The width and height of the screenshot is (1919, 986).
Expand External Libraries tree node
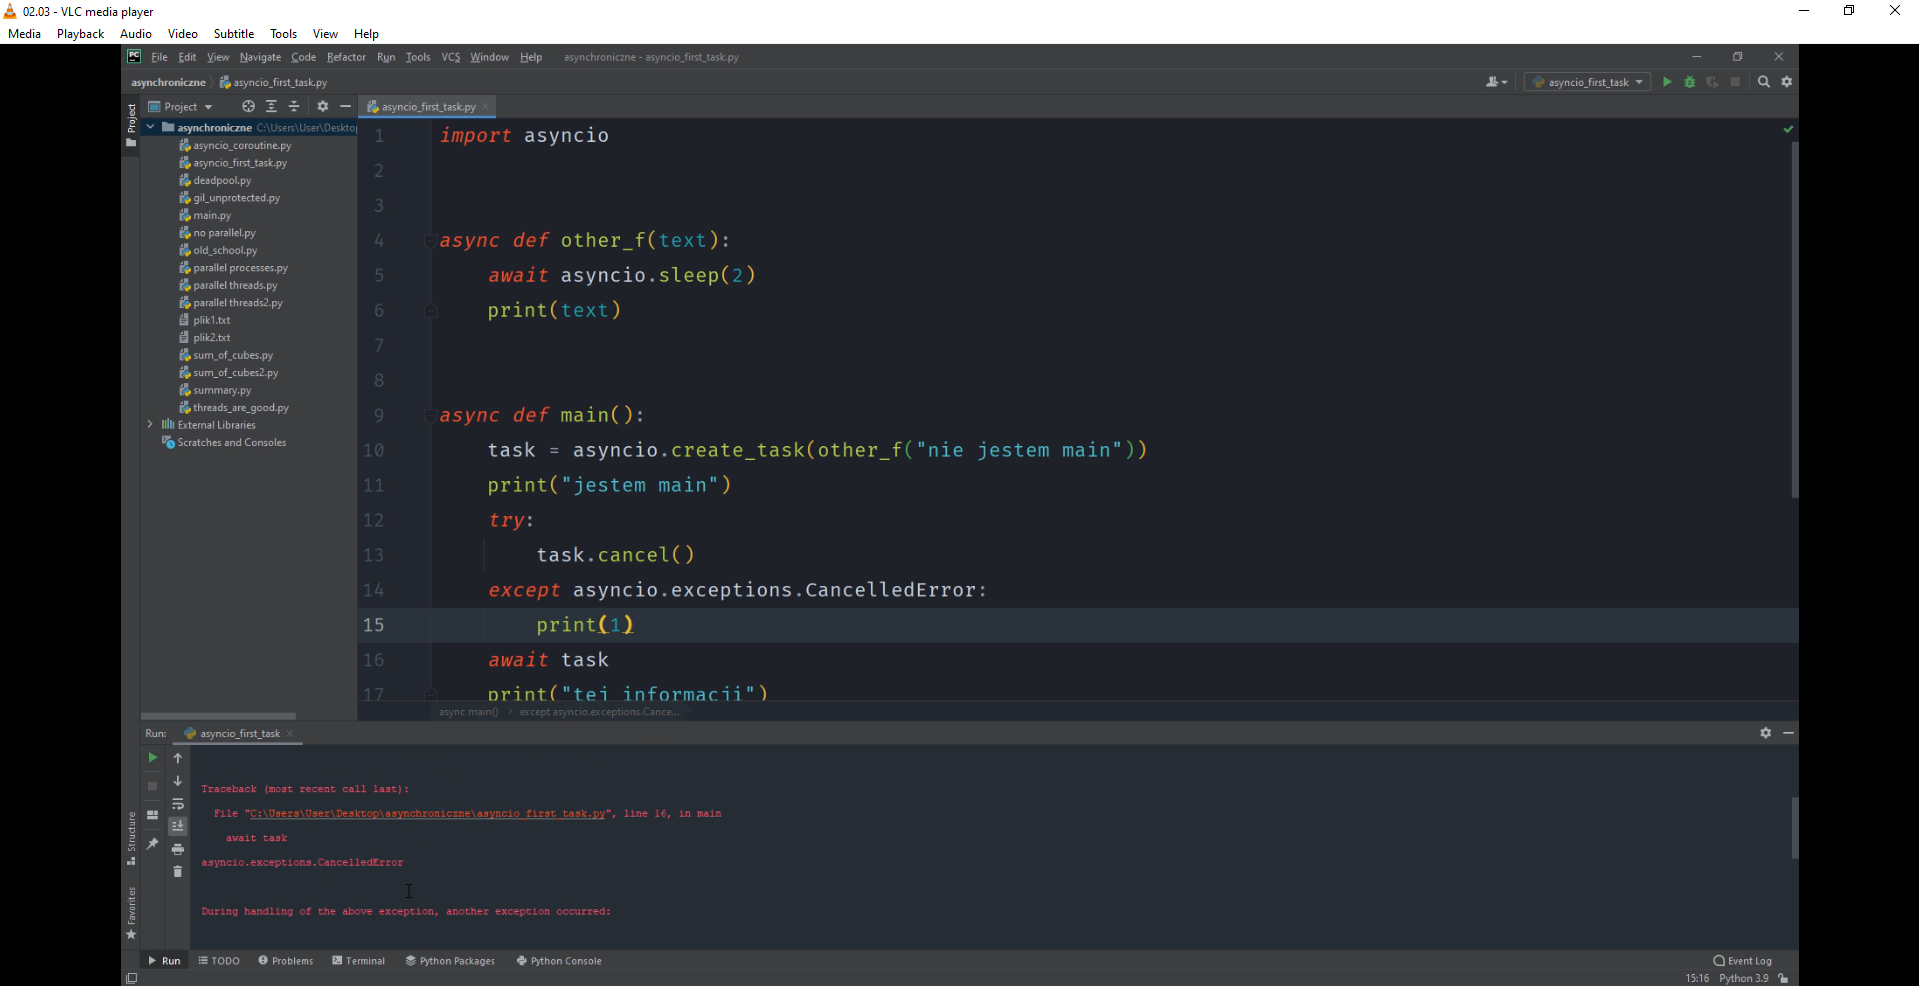pos(150,425)
